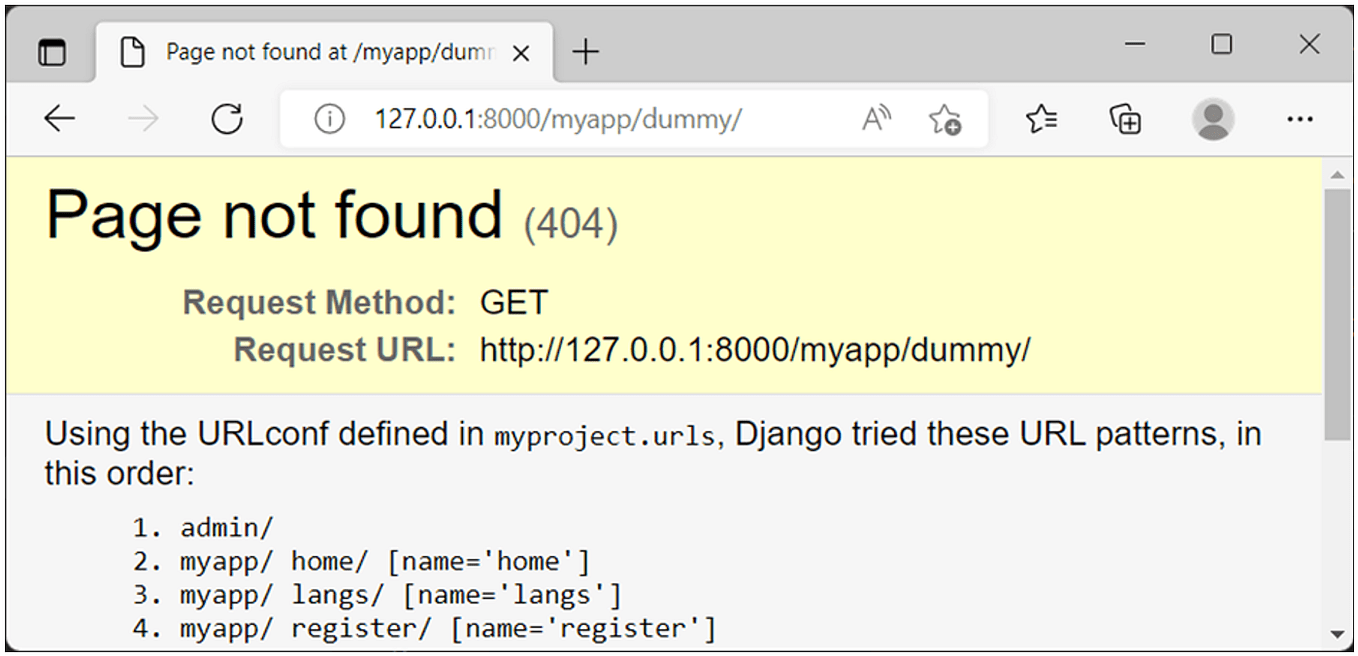Image resolution: width=1358 pixels, height=656 pixels.
Task: Click the browser profile avatar icon
Action: pyautogui.click(x=1212, y=118)
